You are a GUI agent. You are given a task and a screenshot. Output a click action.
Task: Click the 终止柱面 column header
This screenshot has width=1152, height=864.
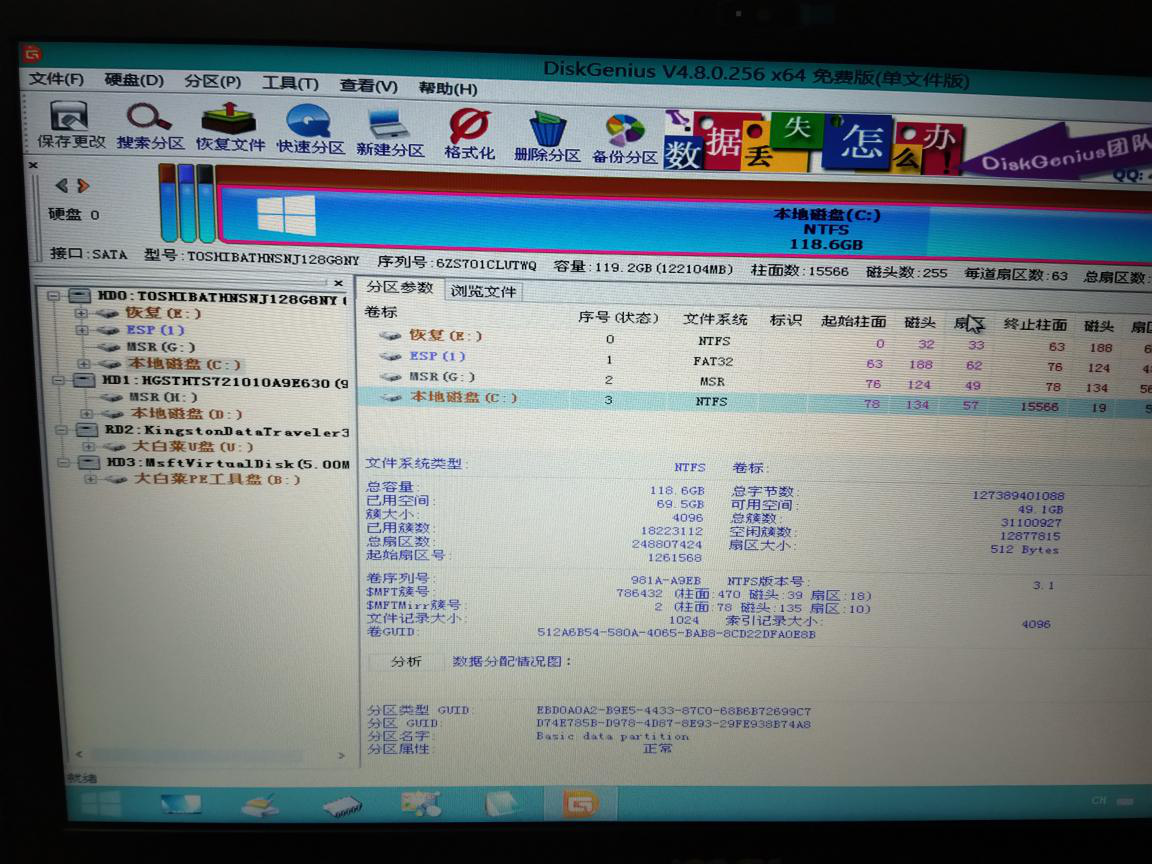1034,324
